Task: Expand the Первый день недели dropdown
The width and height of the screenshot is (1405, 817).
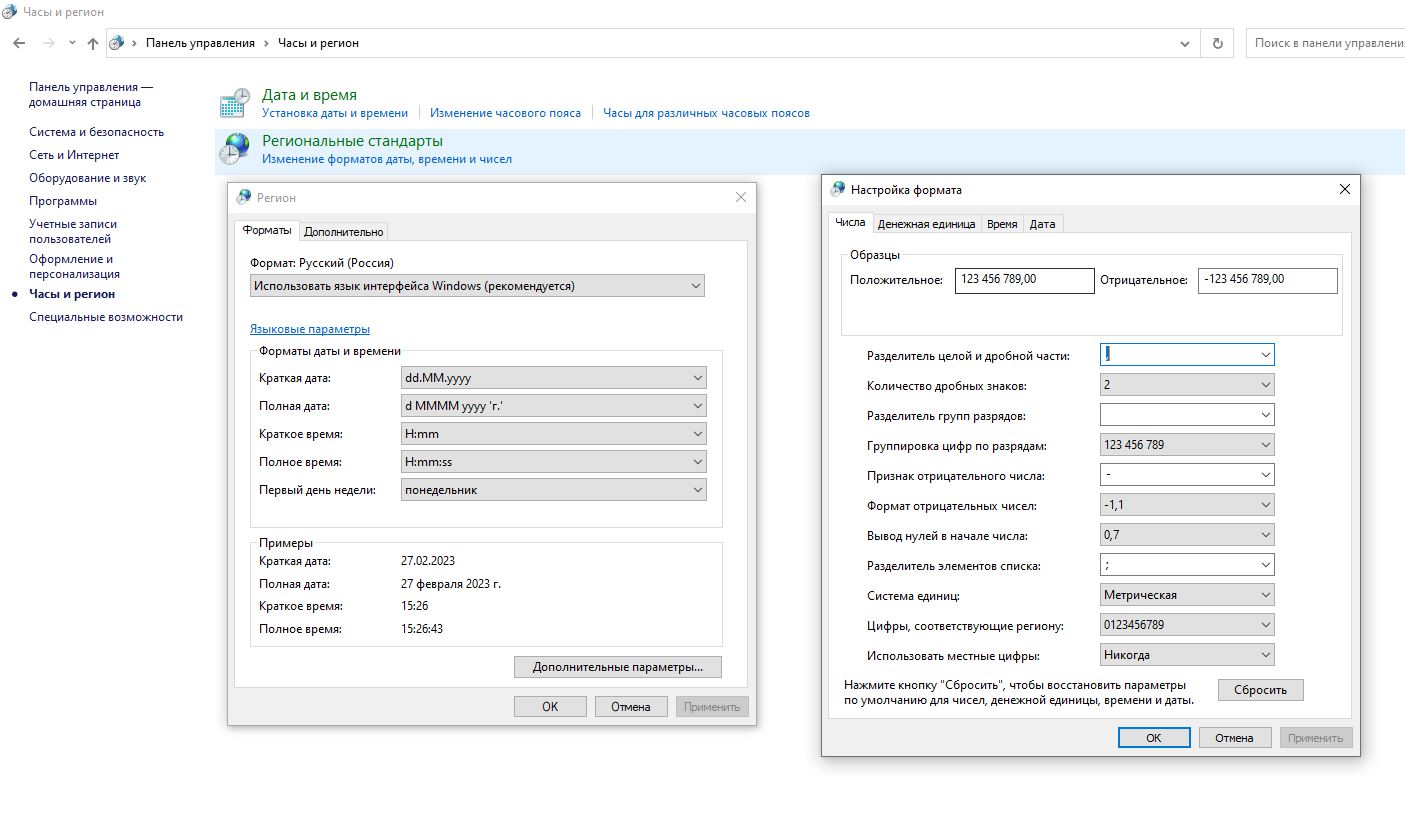Action: pyautogui.click(x=553, y=490)
